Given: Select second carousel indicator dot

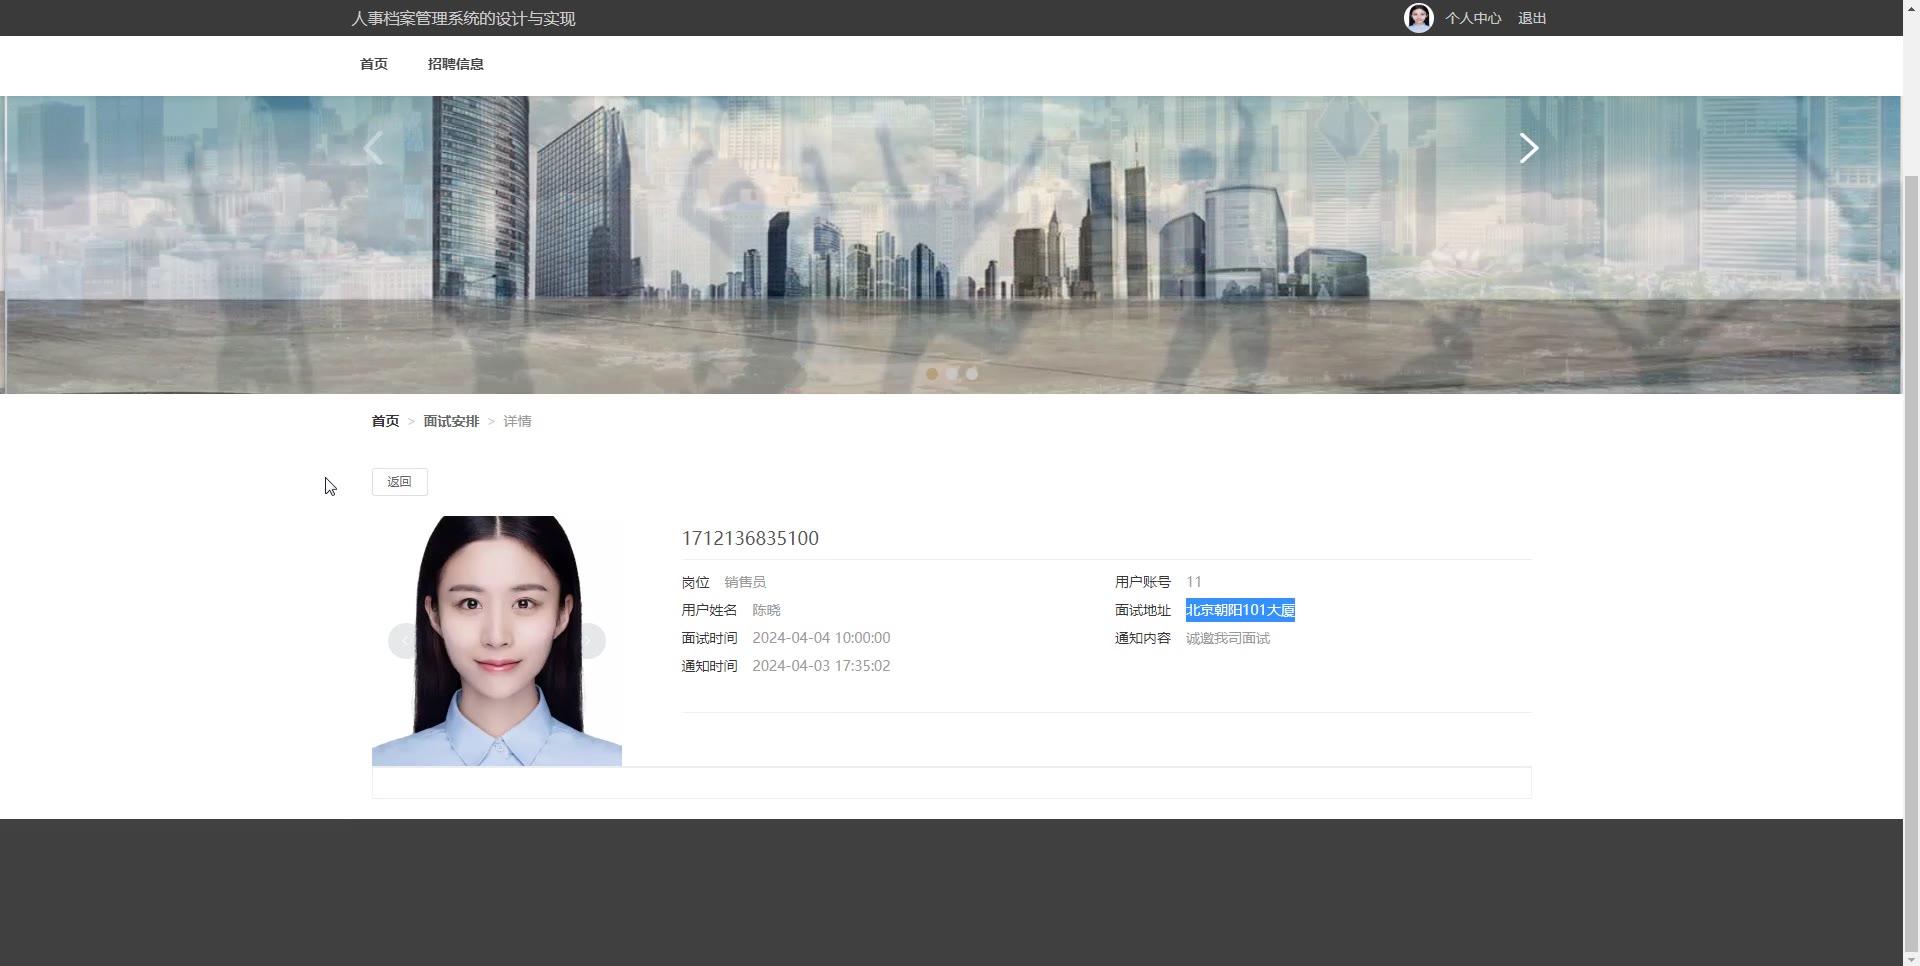Looking at the screenshot, I should pos(952,374).
